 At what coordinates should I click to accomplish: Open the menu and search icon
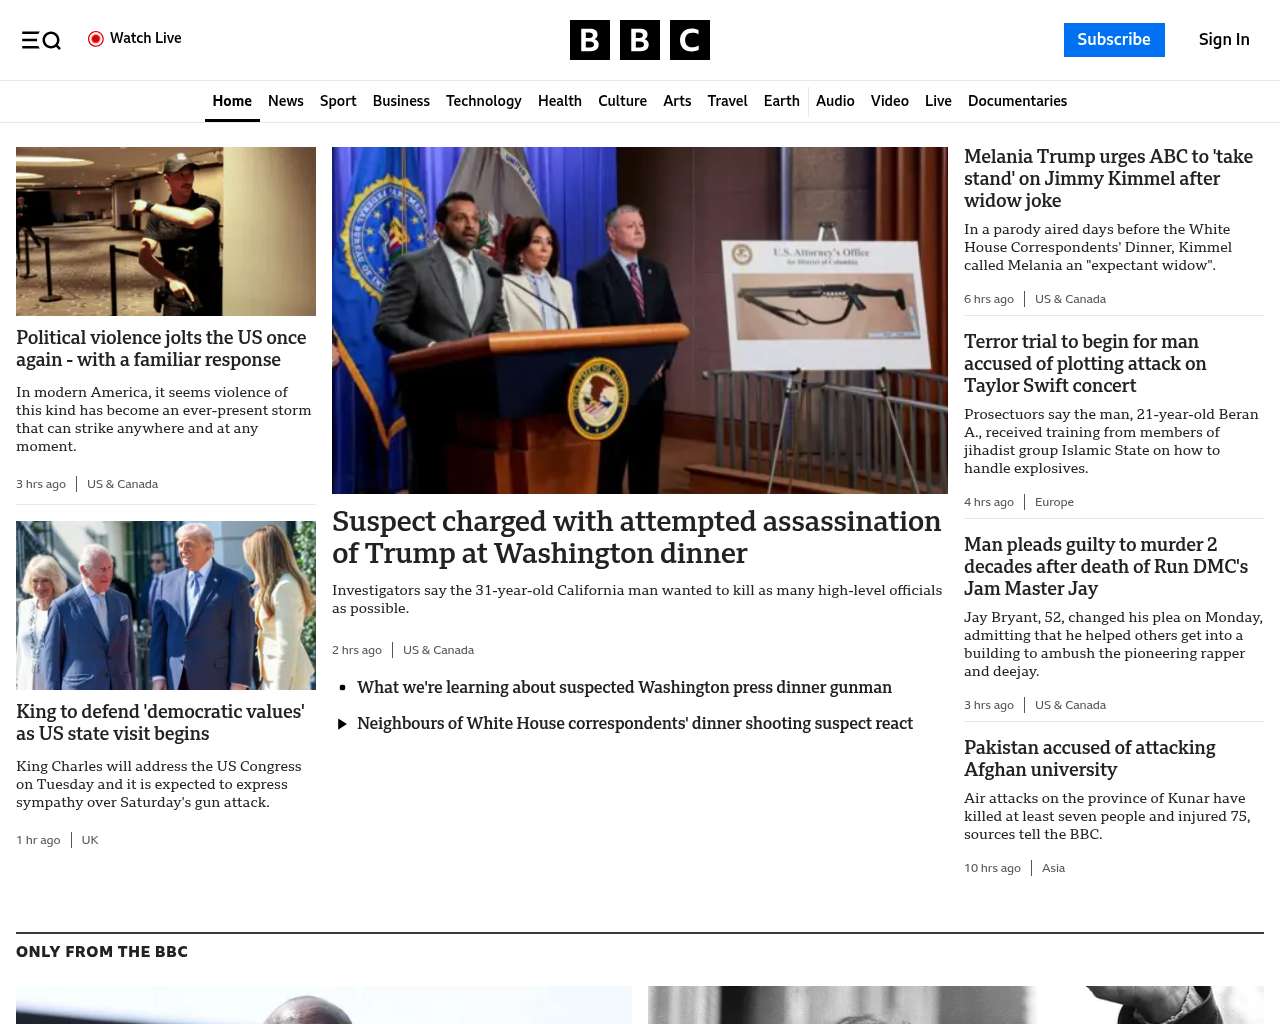[x=41, y=40]
